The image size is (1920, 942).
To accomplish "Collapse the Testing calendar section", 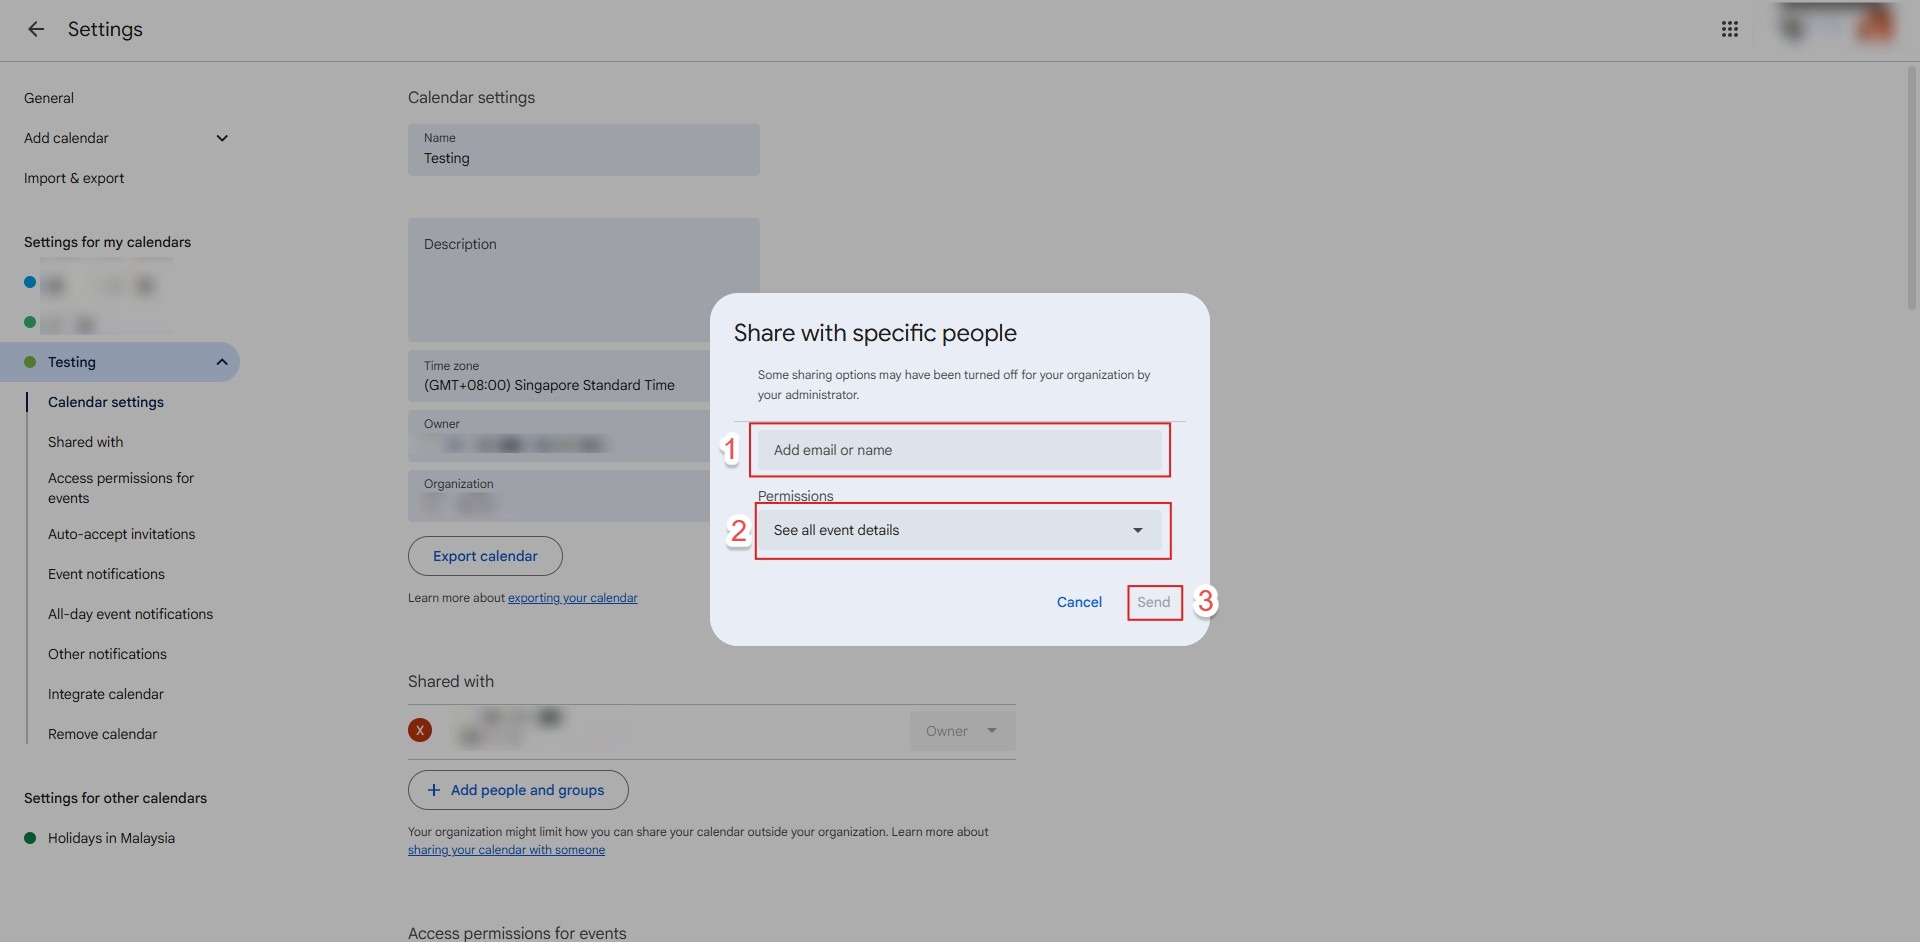I will click(x=222, y=362).
